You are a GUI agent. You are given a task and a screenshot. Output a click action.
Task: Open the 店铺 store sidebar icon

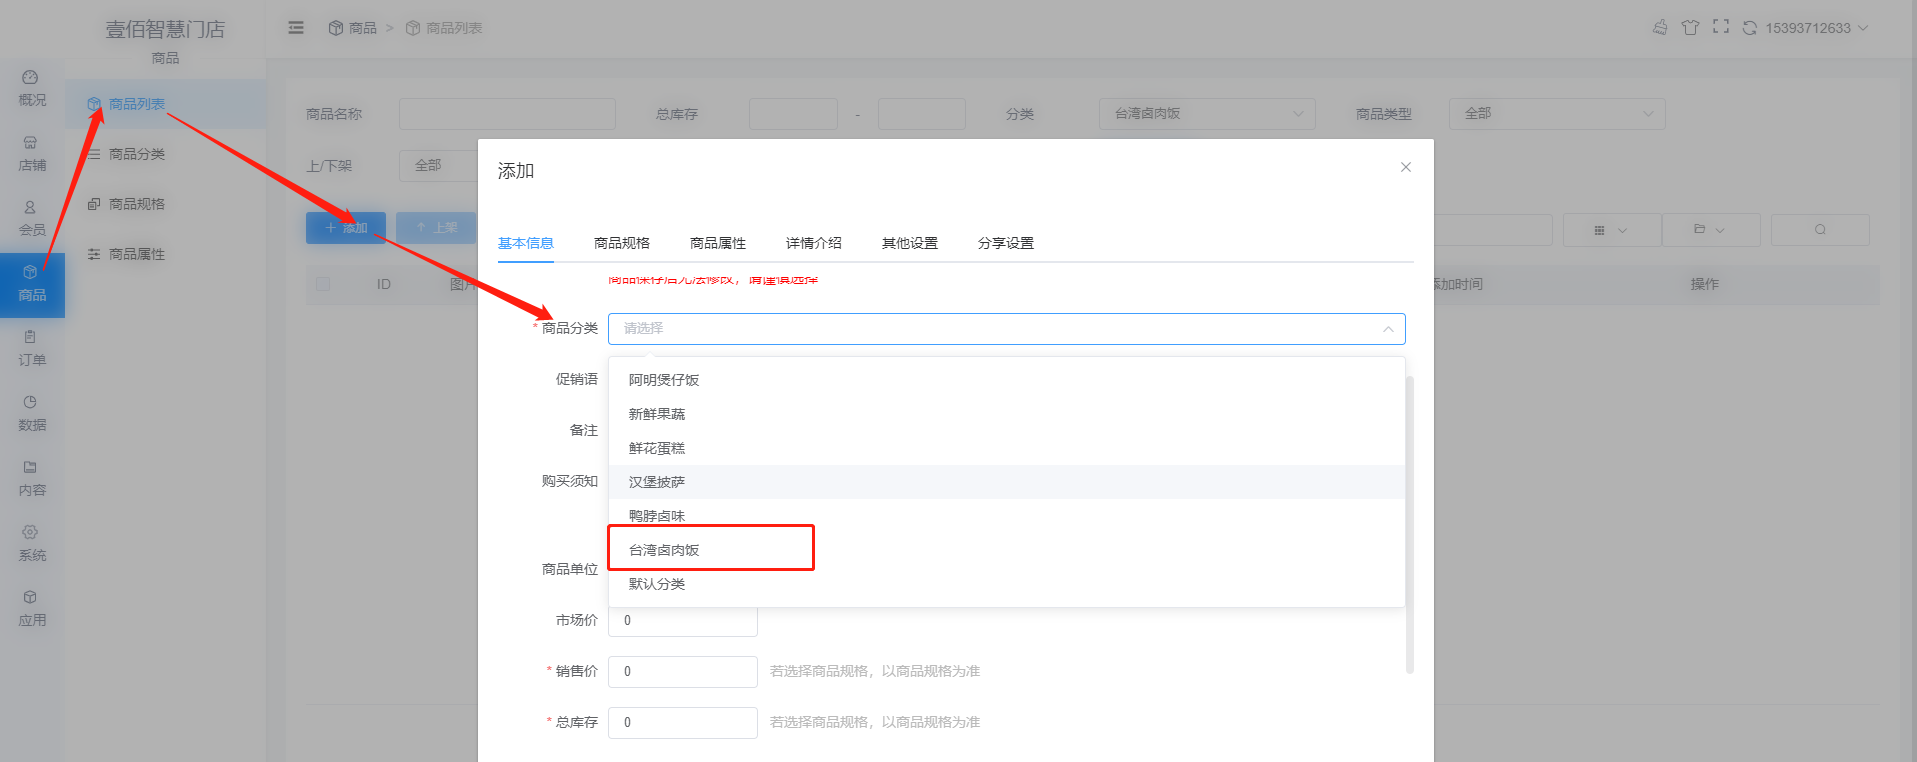[32, 153]
